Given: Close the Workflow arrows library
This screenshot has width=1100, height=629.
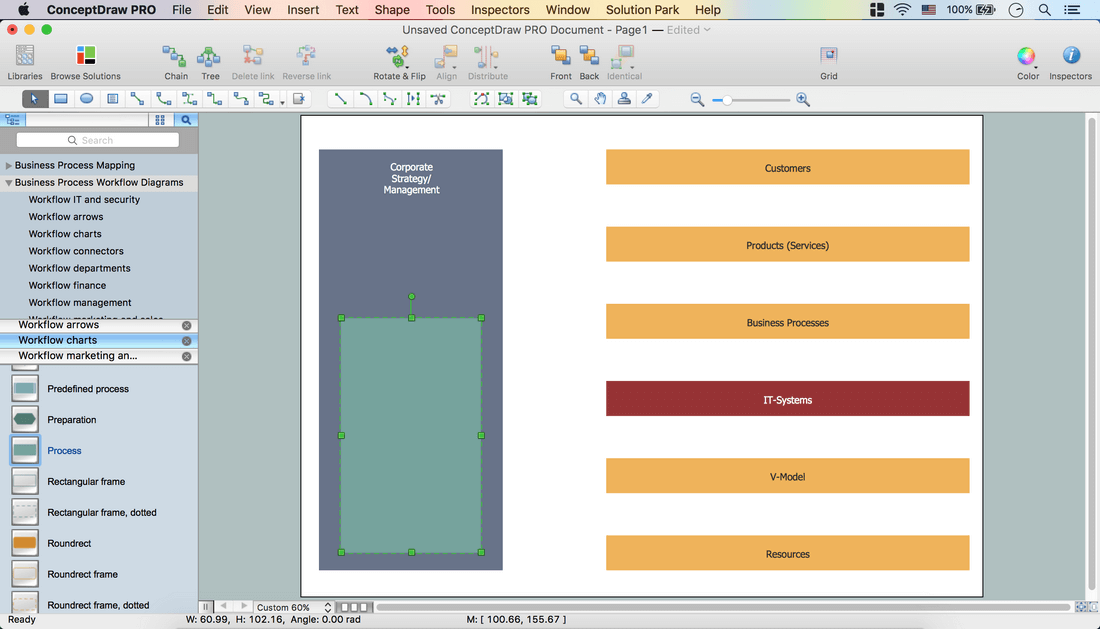Looking at the screenshot, I should (186, 326).
